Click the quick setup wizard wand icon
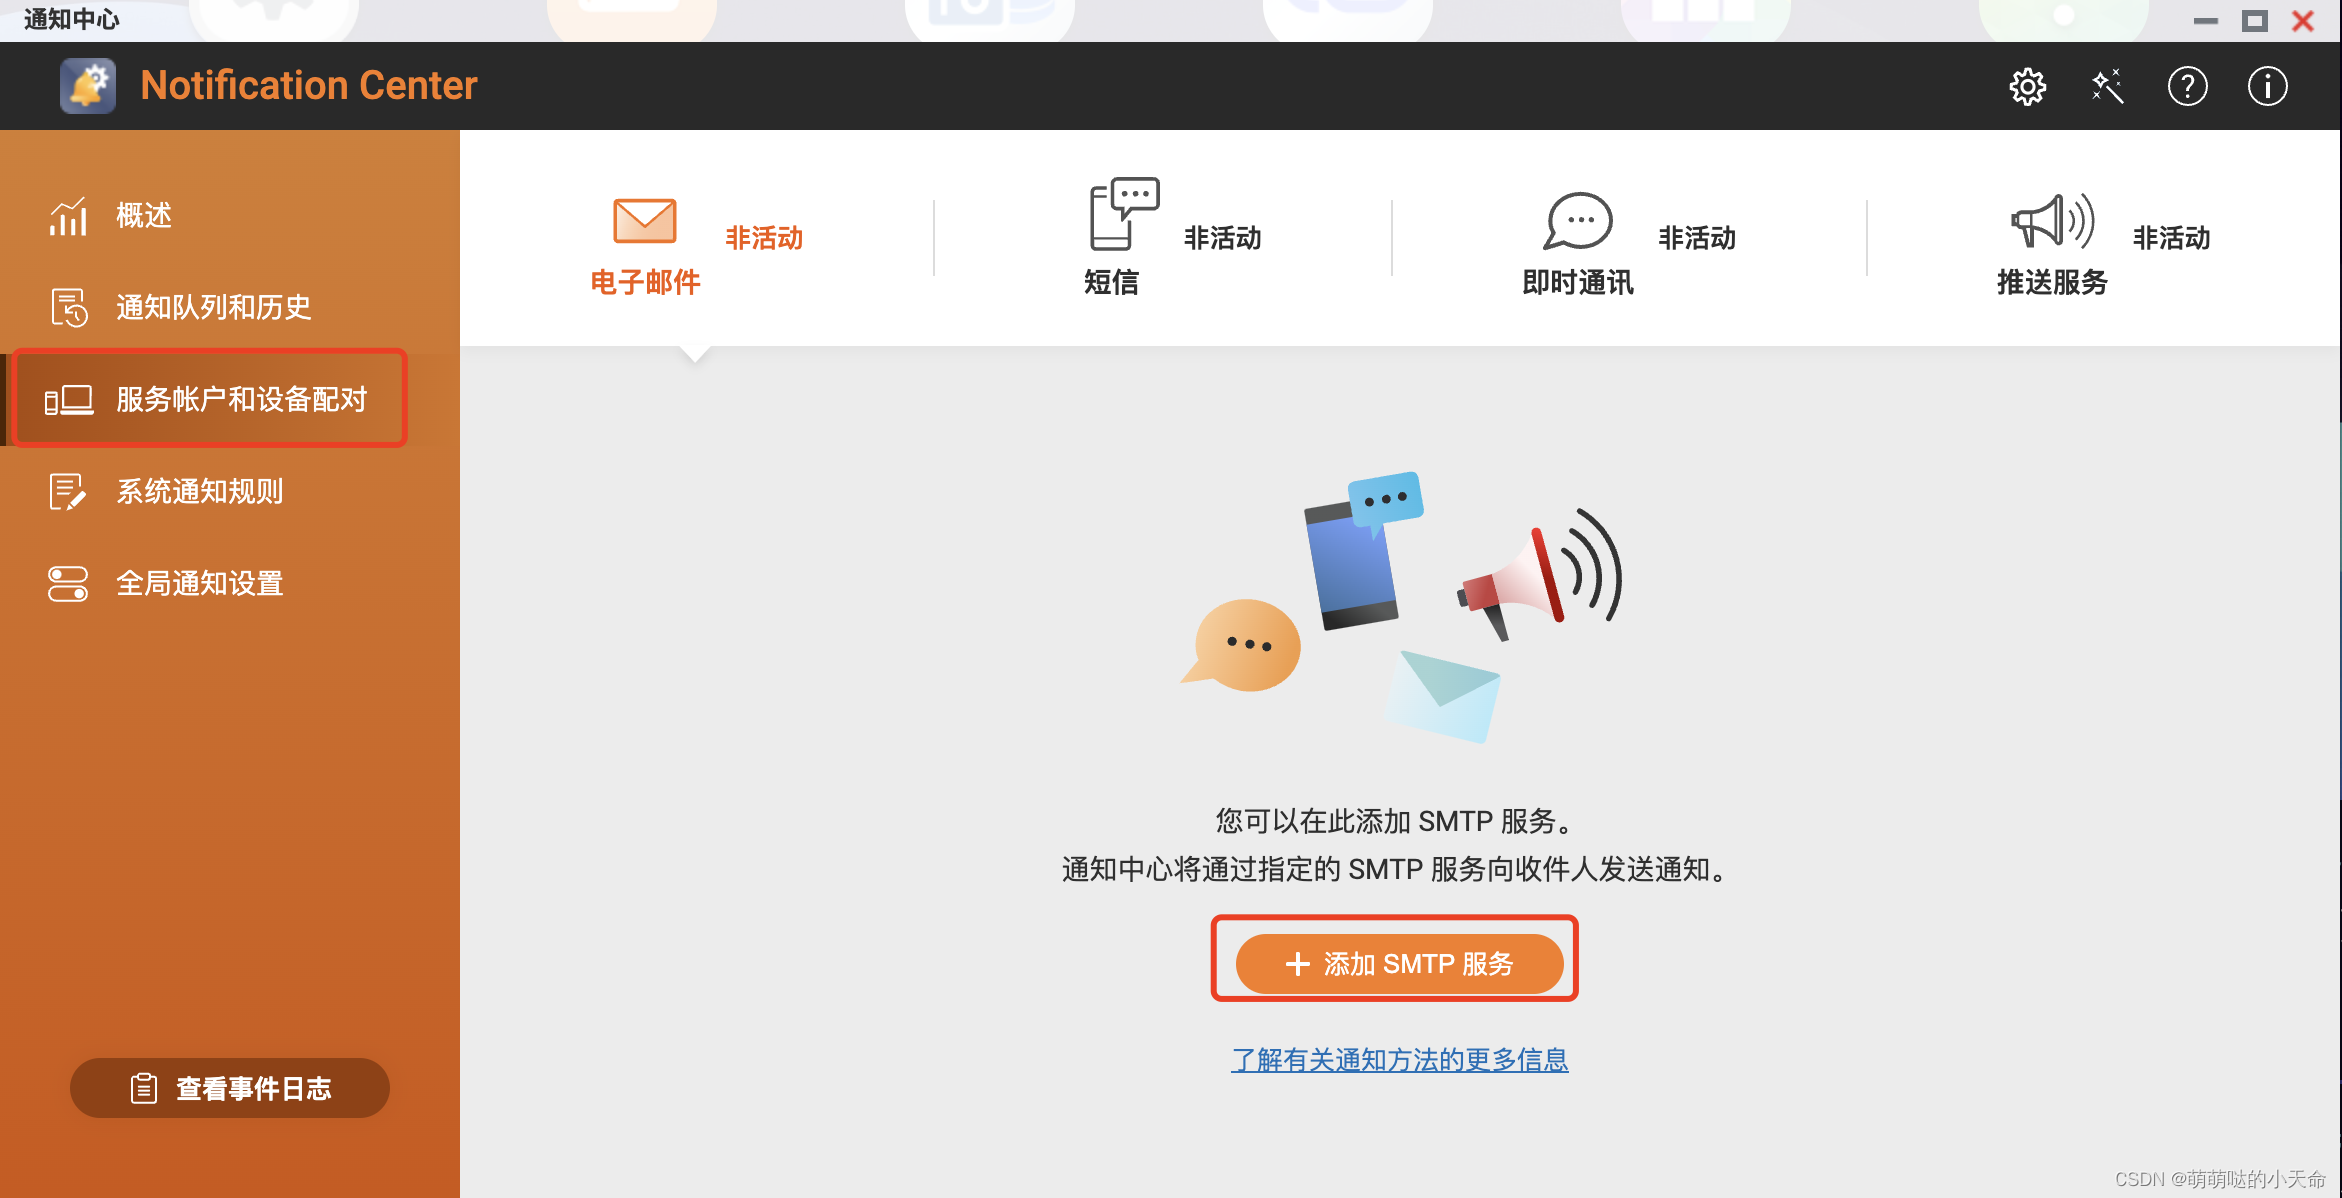Screen dimensions: 2342x1198 coord(2107,86)
